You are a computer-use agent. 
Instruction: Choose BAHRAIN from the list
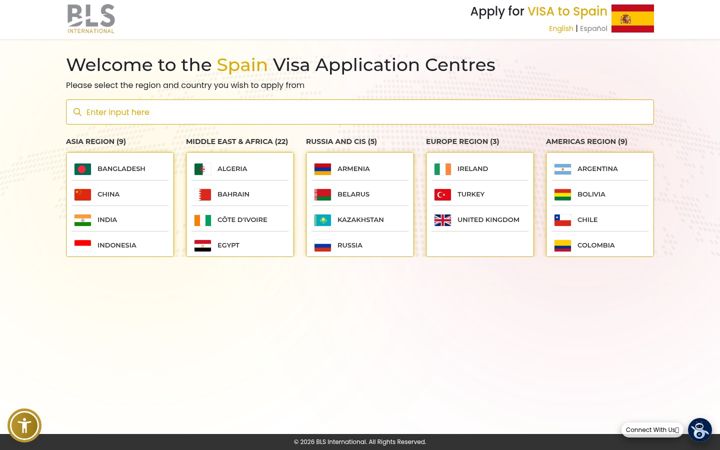point(233,195)
